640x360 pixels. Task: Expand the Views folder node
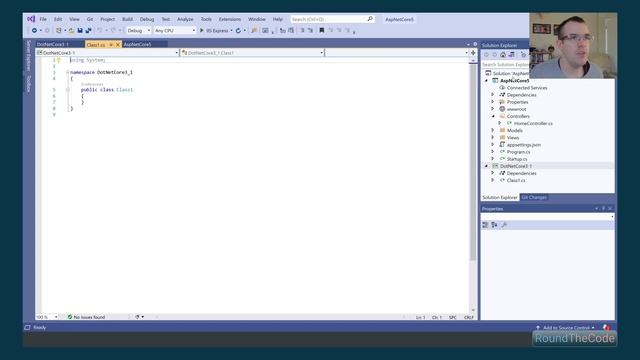[493, 138]
